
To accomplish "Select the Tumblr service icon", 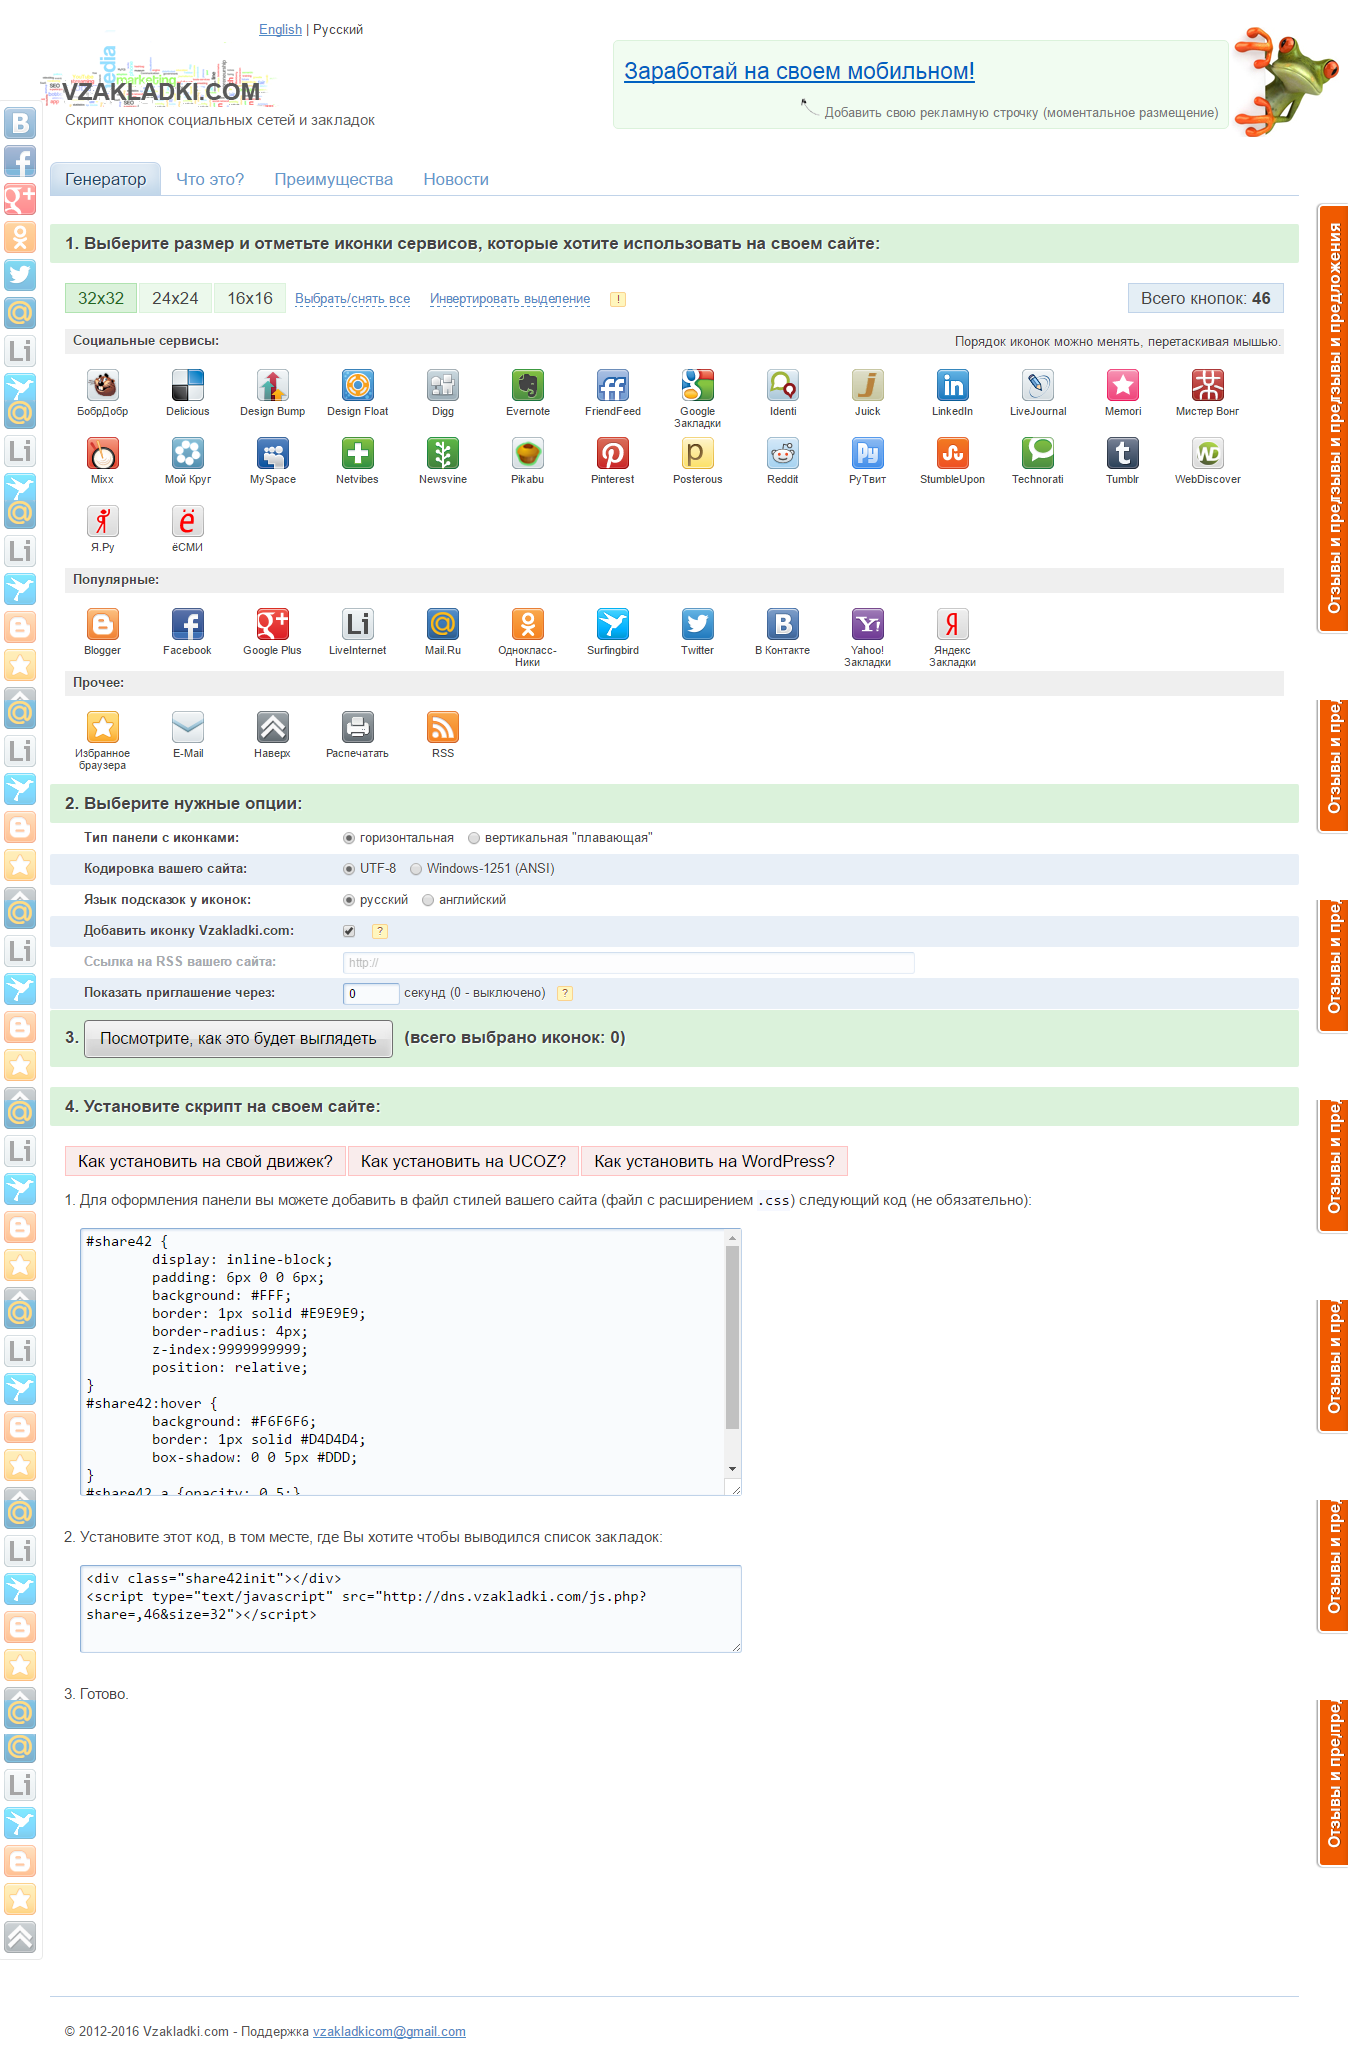I will pos(1122,454).
